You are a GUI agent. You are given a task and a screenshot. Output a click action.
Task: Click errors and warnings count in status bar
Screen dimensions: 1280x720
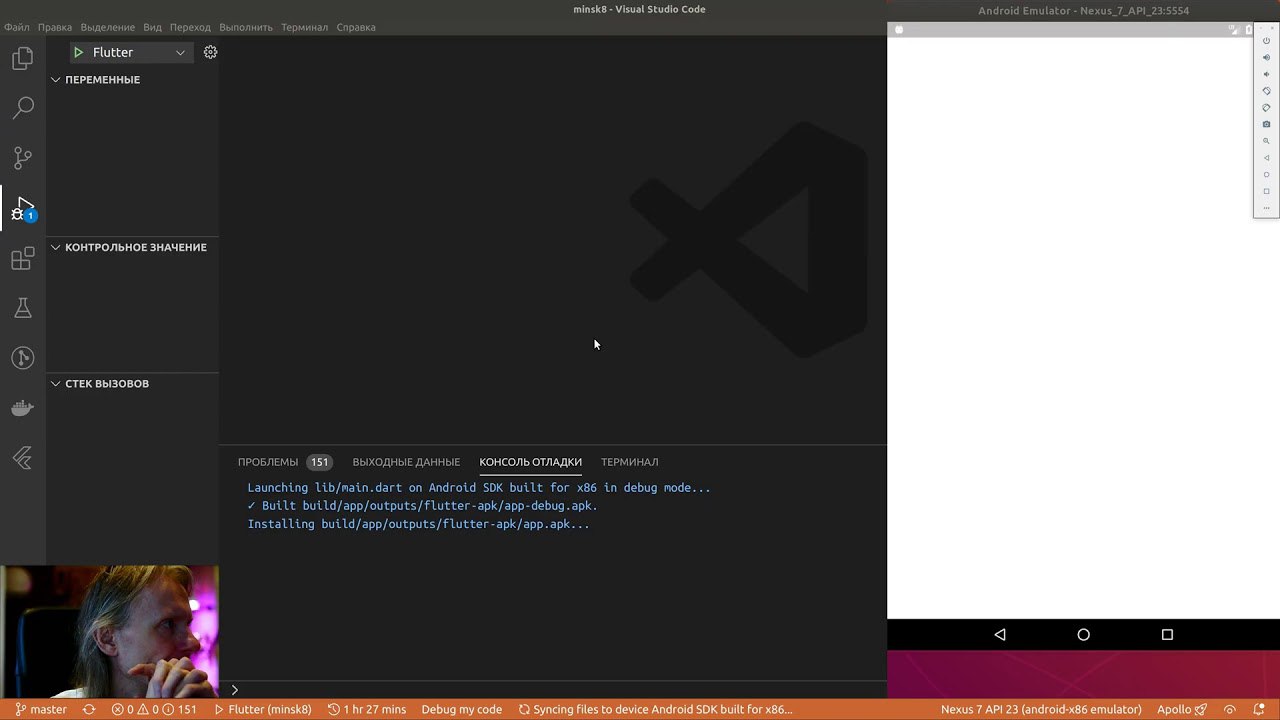coord(154,709)
